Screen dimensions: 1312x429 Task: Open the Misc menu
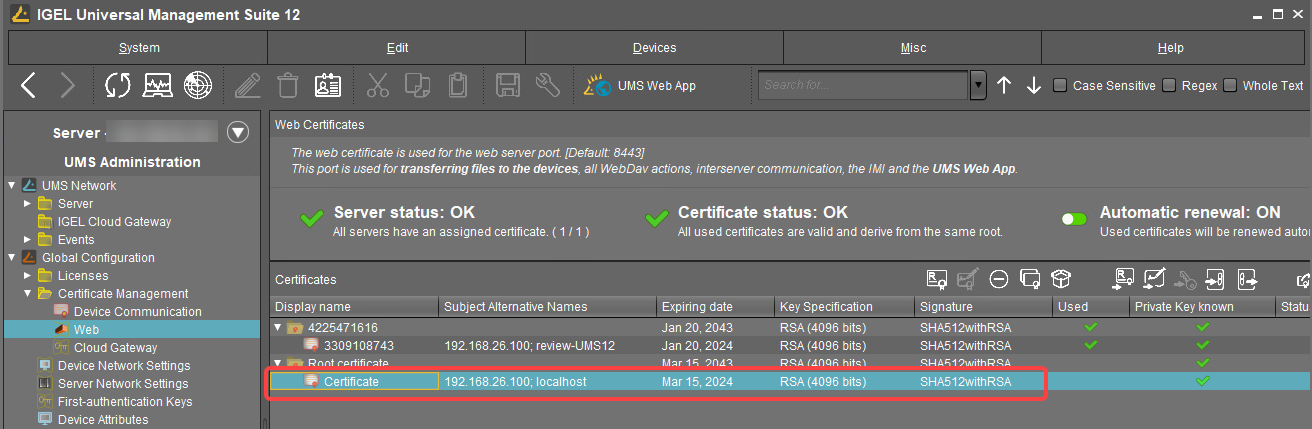click(x=912, y=48)
